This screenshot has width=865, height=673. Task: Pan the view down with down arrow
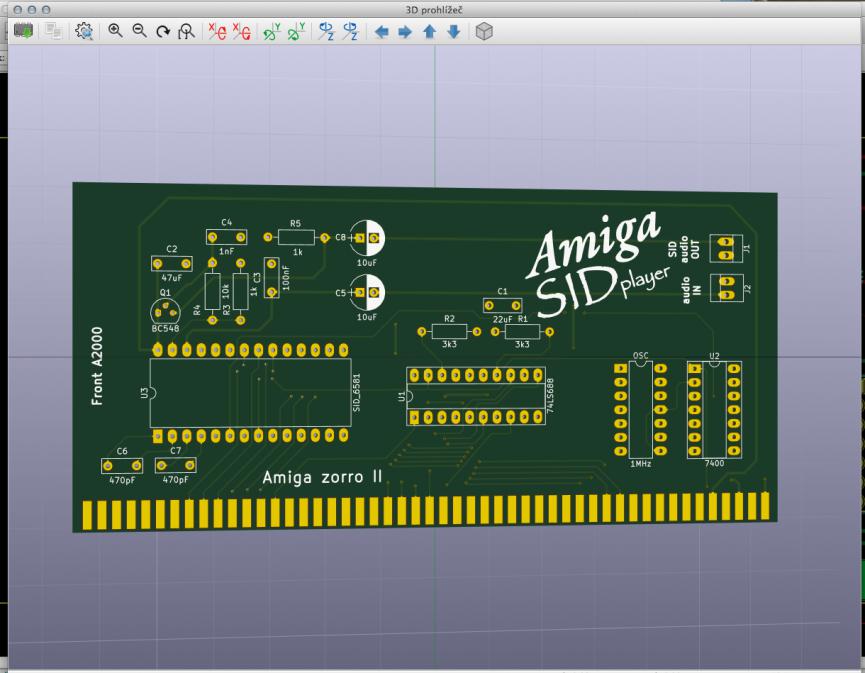(453, 32)
